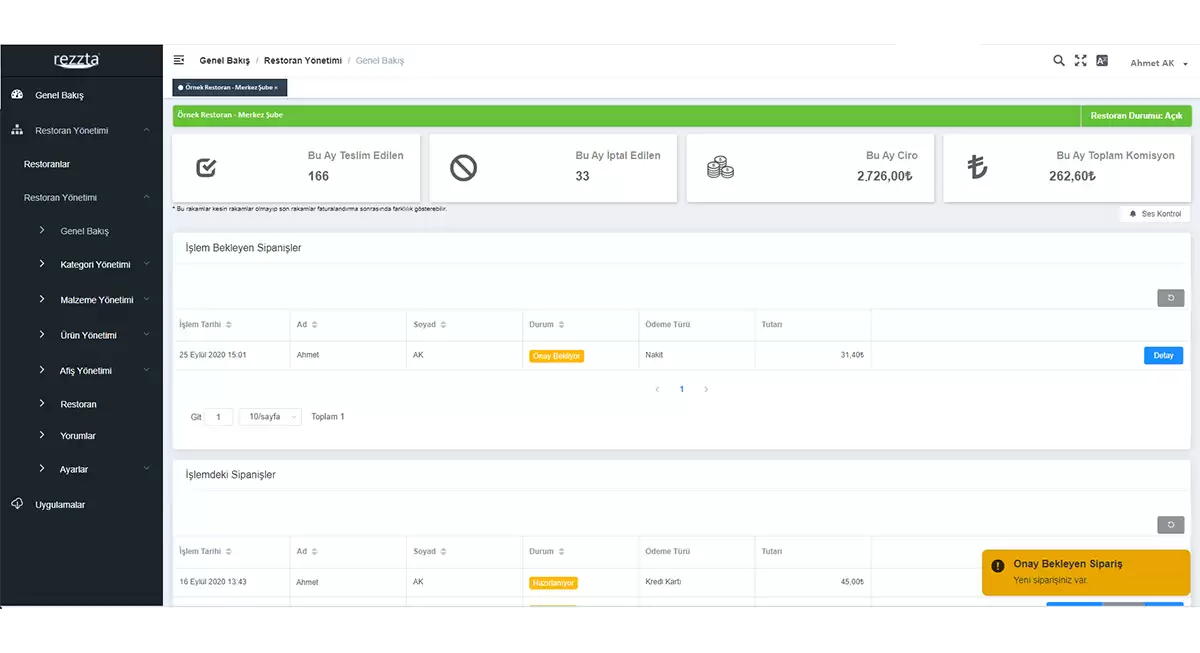Open Restoranlar from the sidebar menu

click(x=47, y=164)
